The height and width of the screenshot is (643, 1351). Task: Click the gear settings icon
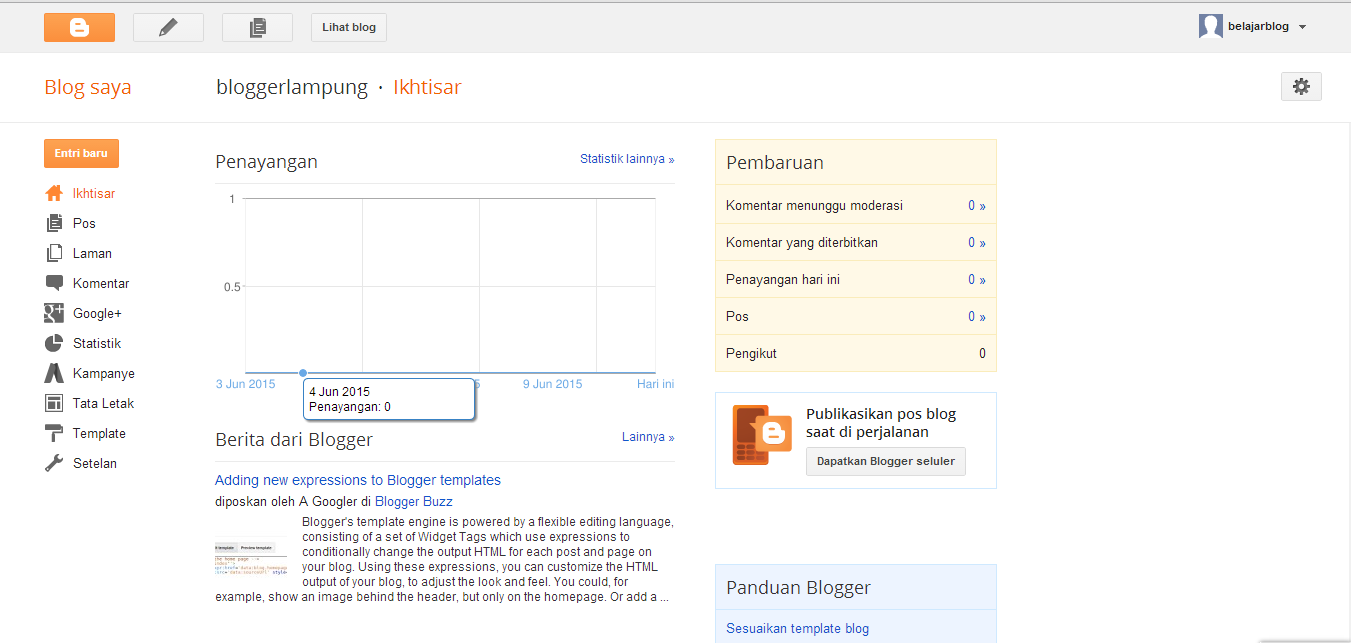click(x=1301, y=87)
